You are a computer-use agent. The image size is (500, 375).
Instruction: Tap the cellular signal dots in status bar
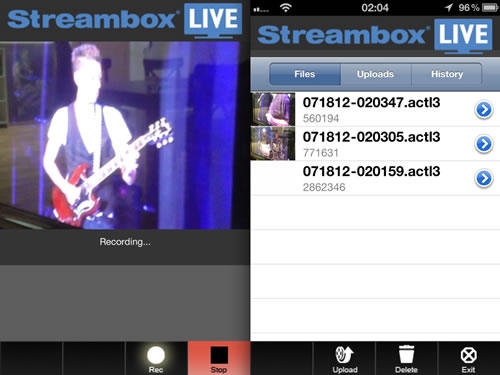click(261, 10)
